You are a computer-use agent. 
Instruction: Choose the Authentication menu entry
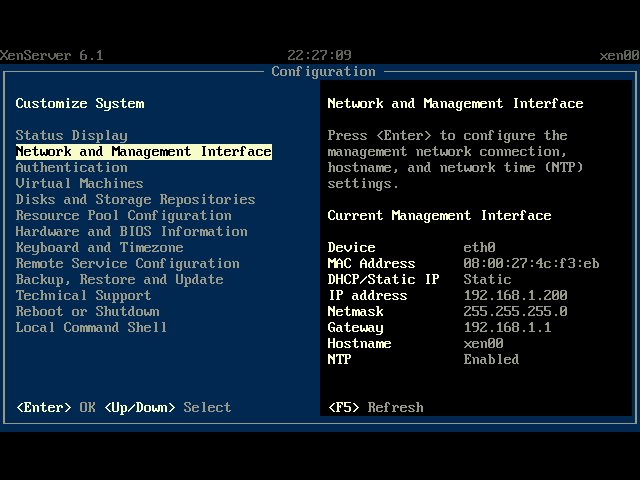[71, 167]
